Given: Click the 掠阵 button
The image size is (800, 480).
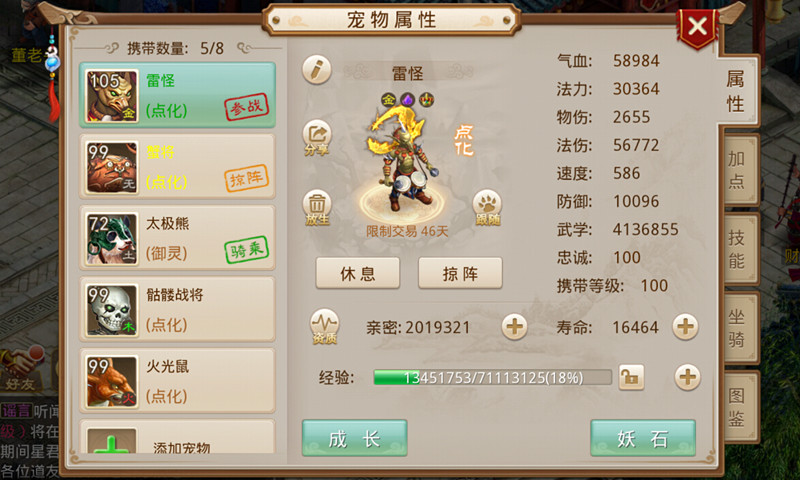Looking at the screenshot, I should [460, 273].
